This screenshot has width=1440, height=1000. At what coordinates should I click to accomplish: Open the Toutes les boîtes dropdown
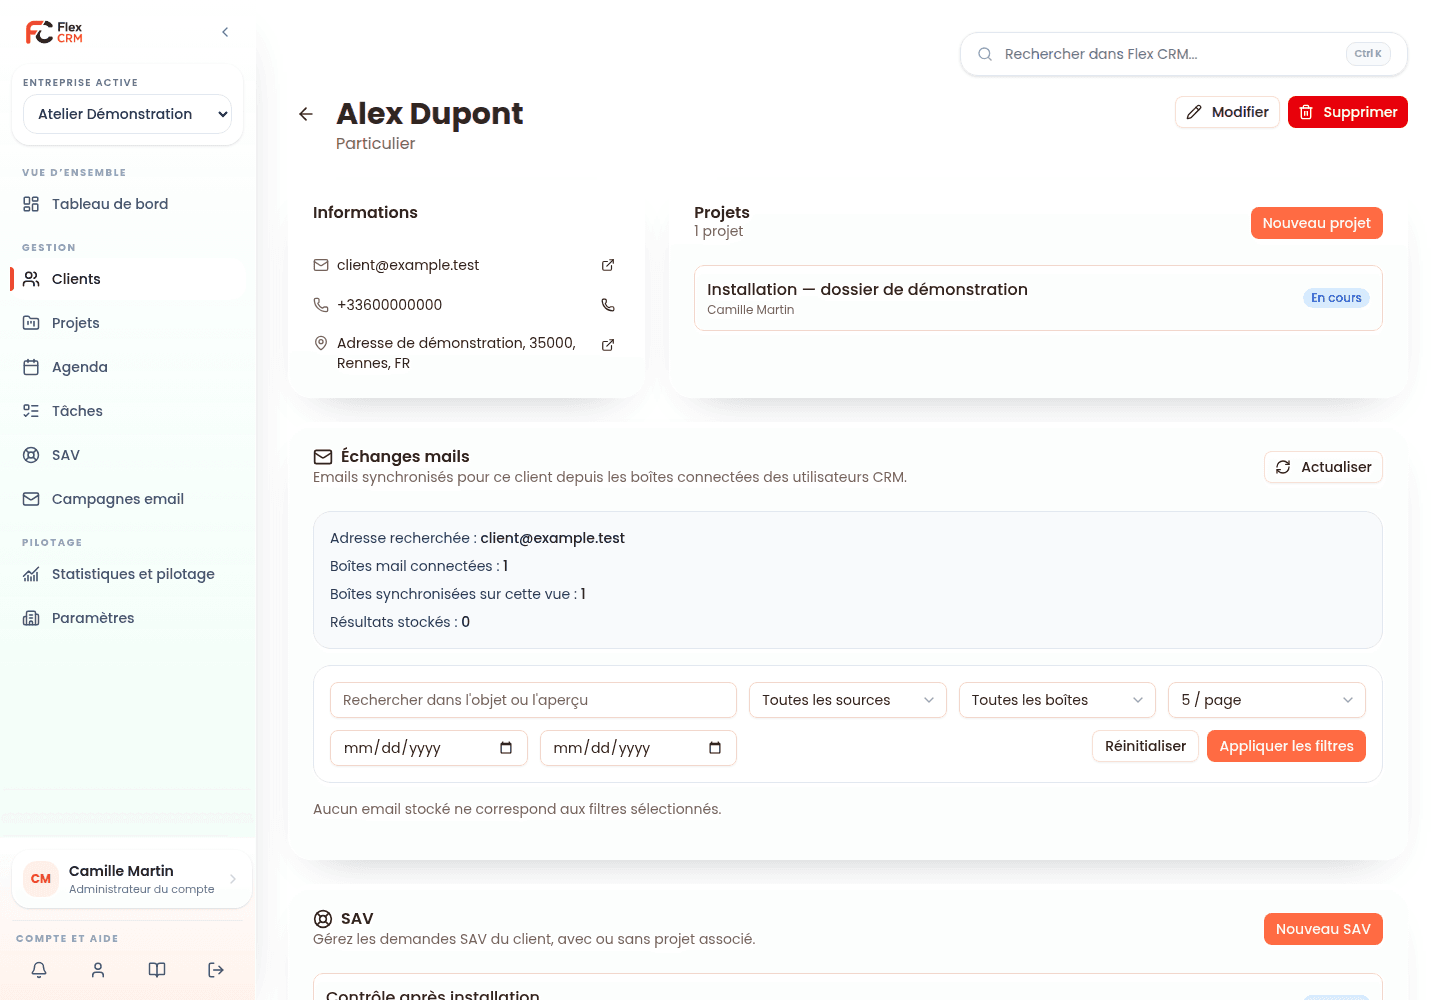click(1057, 700)
